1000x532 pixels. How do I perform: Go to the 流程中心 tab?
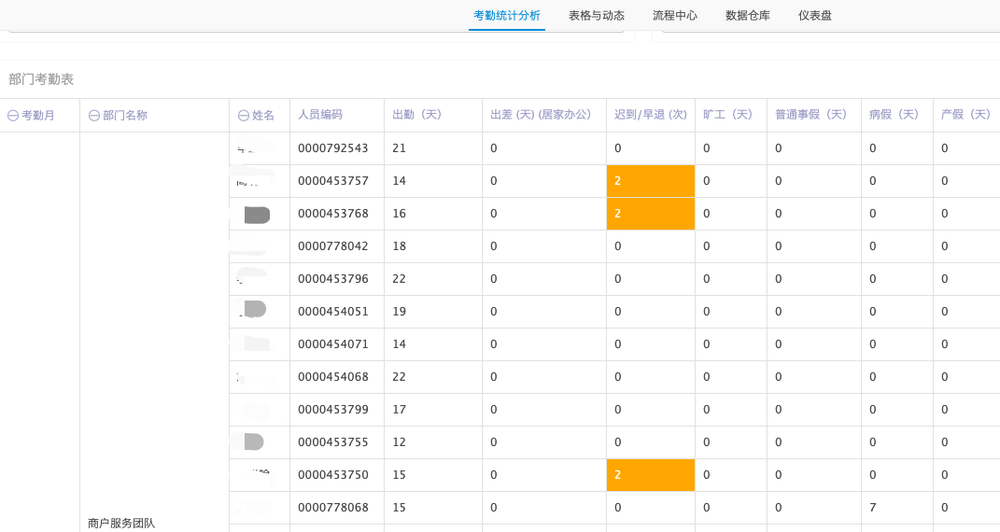[x=675, y=16]
